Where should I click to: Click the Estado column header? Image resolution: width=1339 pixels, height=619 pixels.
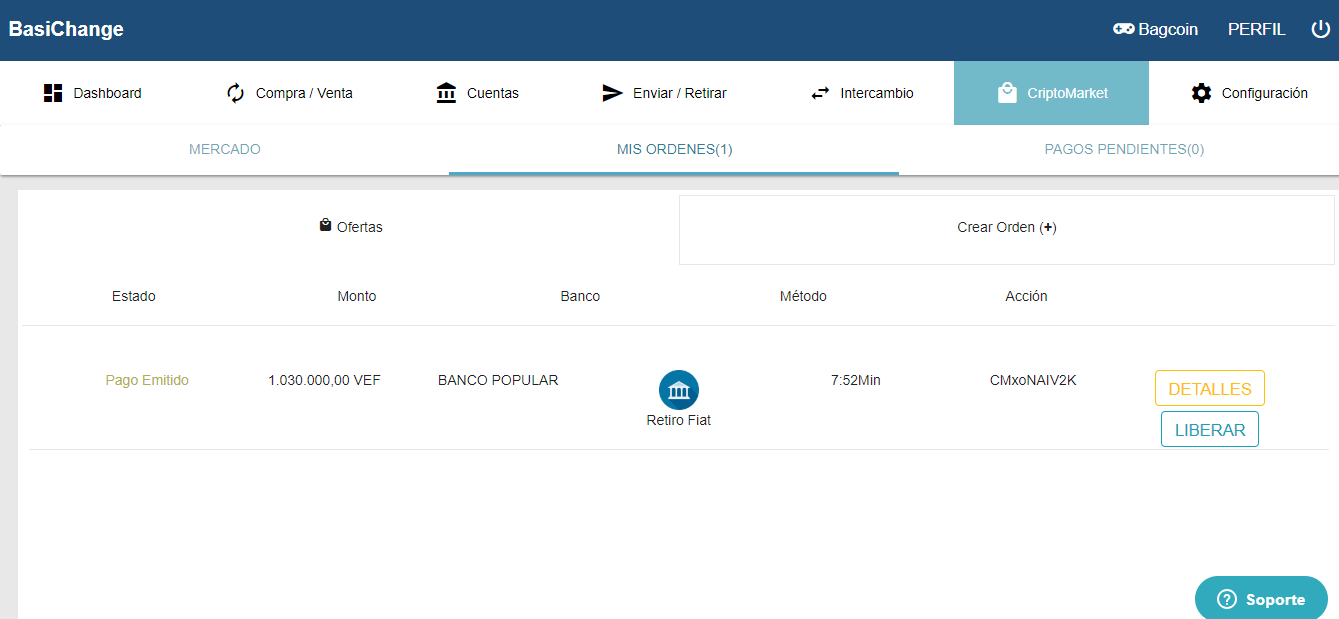[x=134, y=296]
